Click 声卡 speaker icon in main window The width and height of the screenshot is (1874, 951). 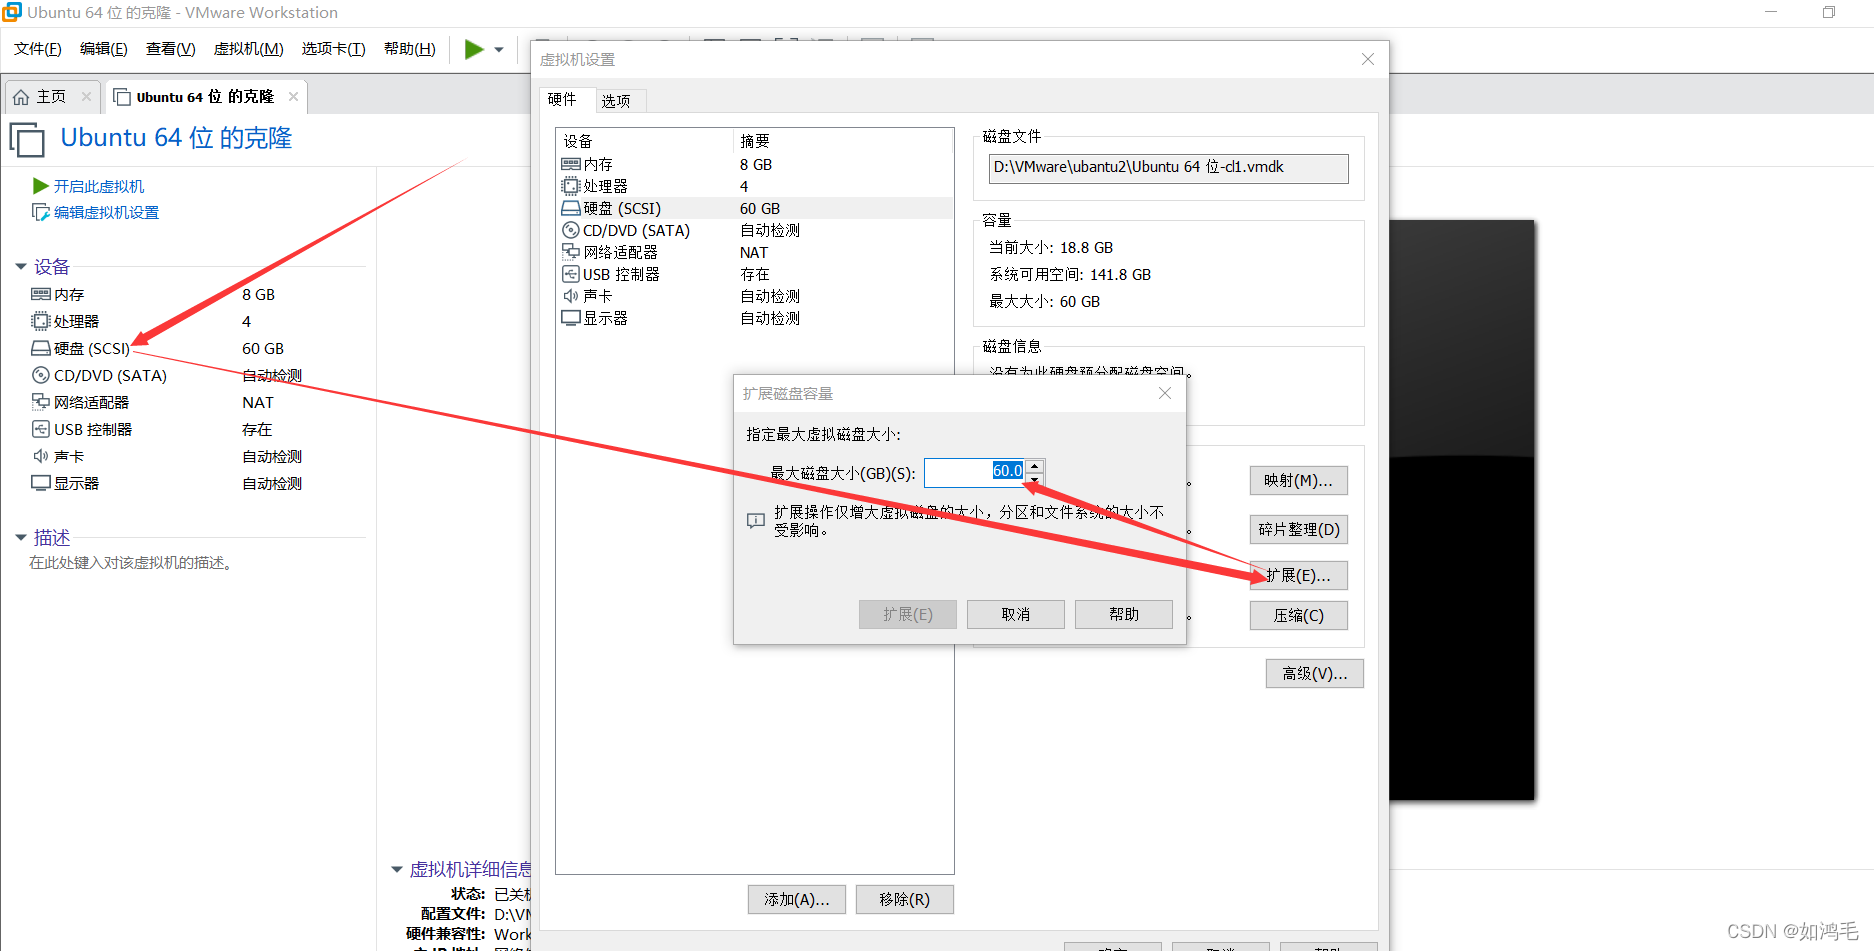click(41, 456)
